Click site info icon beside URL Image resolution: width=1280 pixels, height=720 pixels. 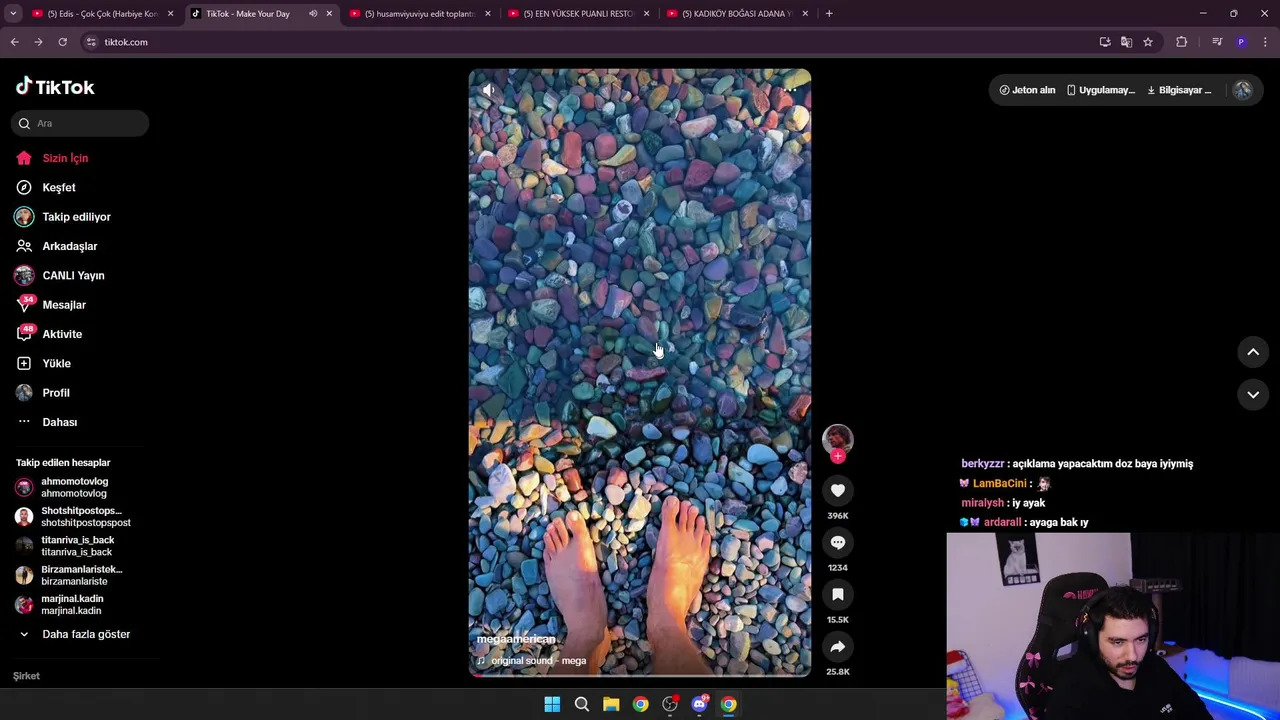[91, 42]
